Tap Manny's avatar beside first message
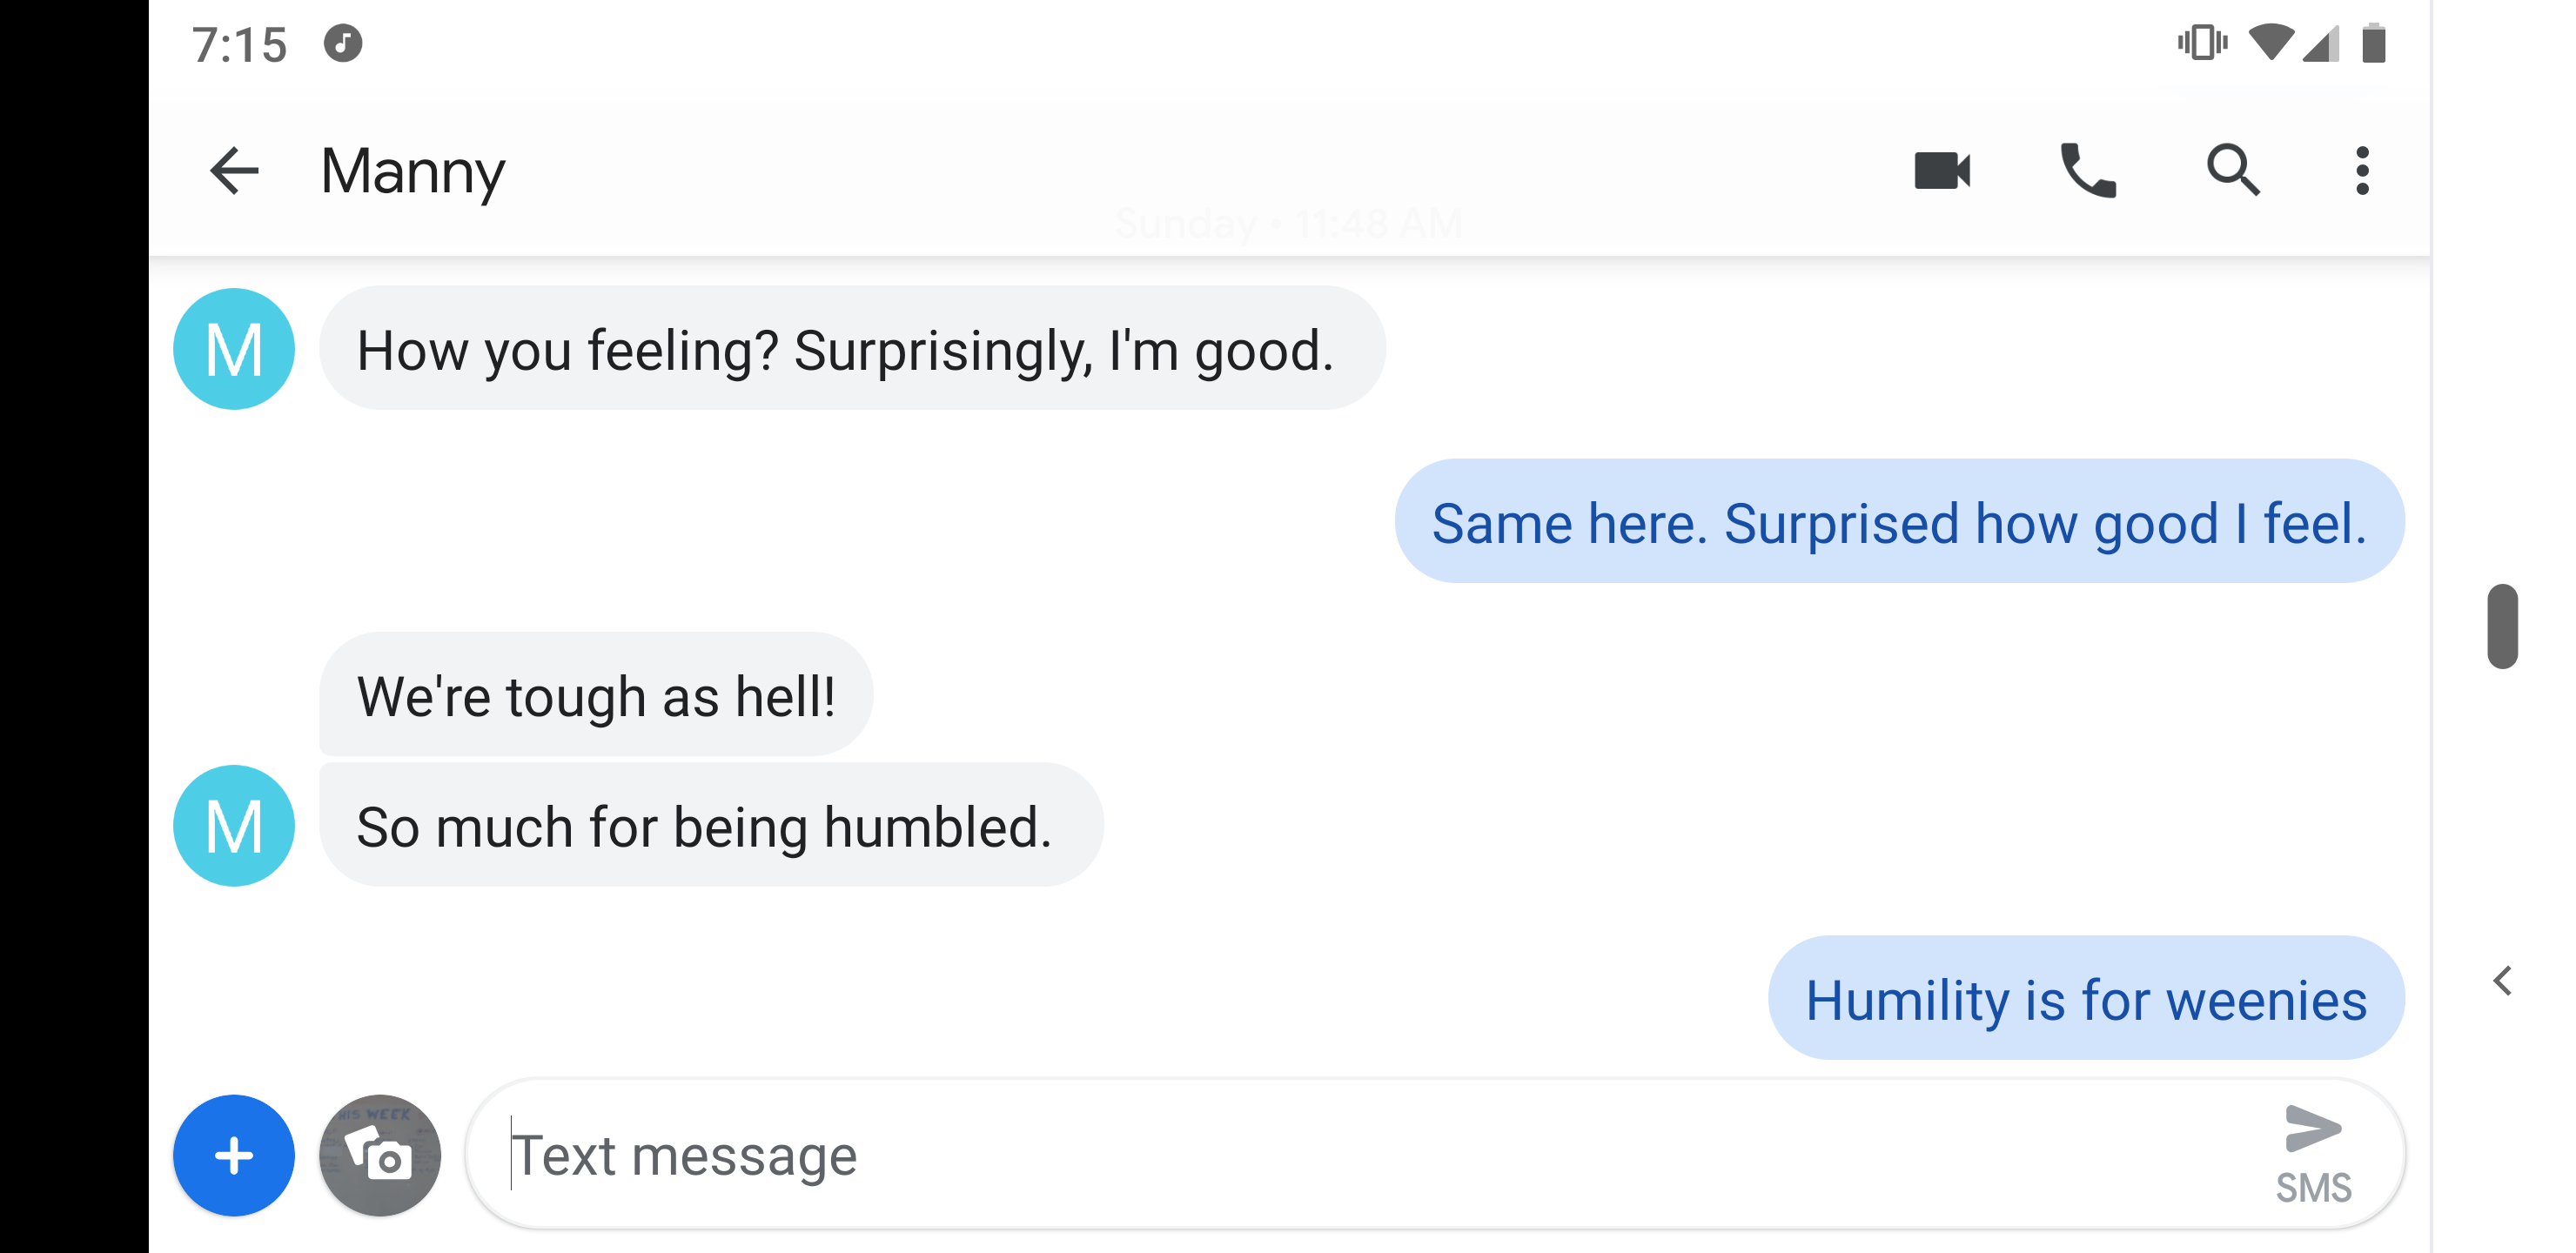Viewport: 2576px width, 1253px height. click(234, 349)
